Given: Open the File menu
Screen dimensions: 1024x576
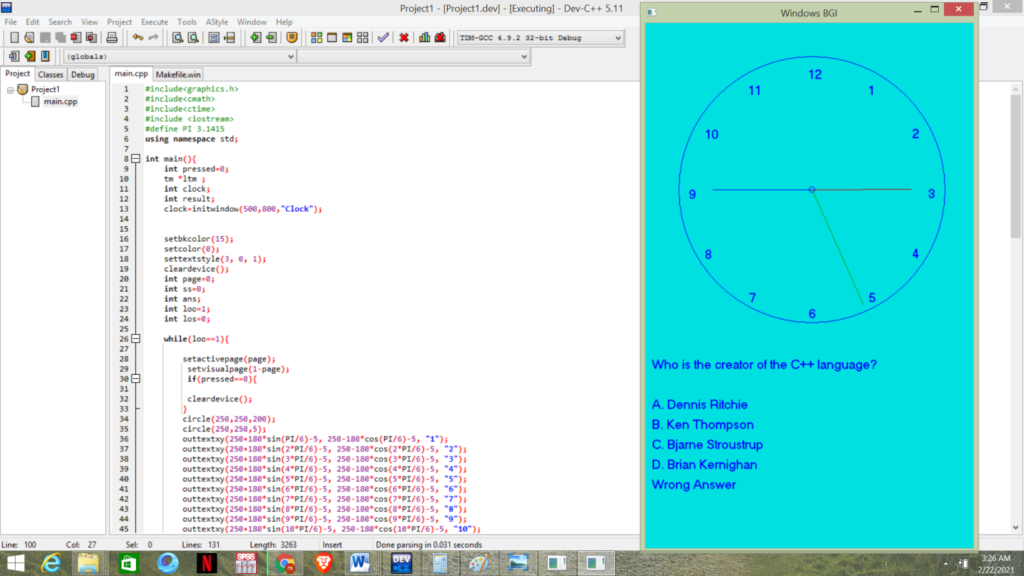Looking at the screenshot, I should pos(10,22).
